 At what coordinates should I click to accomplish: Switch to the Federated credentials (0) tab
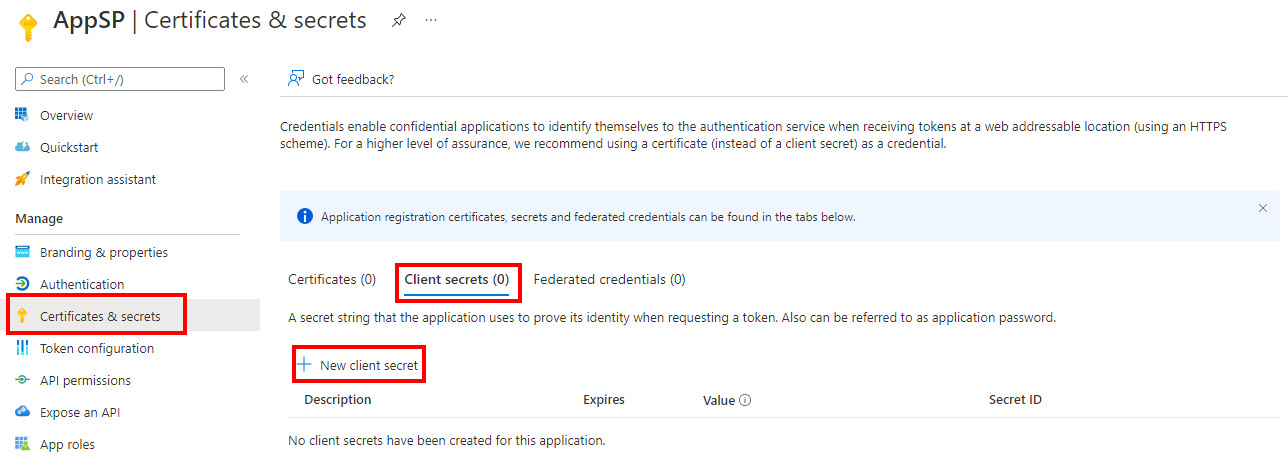(x=610, y=279)
